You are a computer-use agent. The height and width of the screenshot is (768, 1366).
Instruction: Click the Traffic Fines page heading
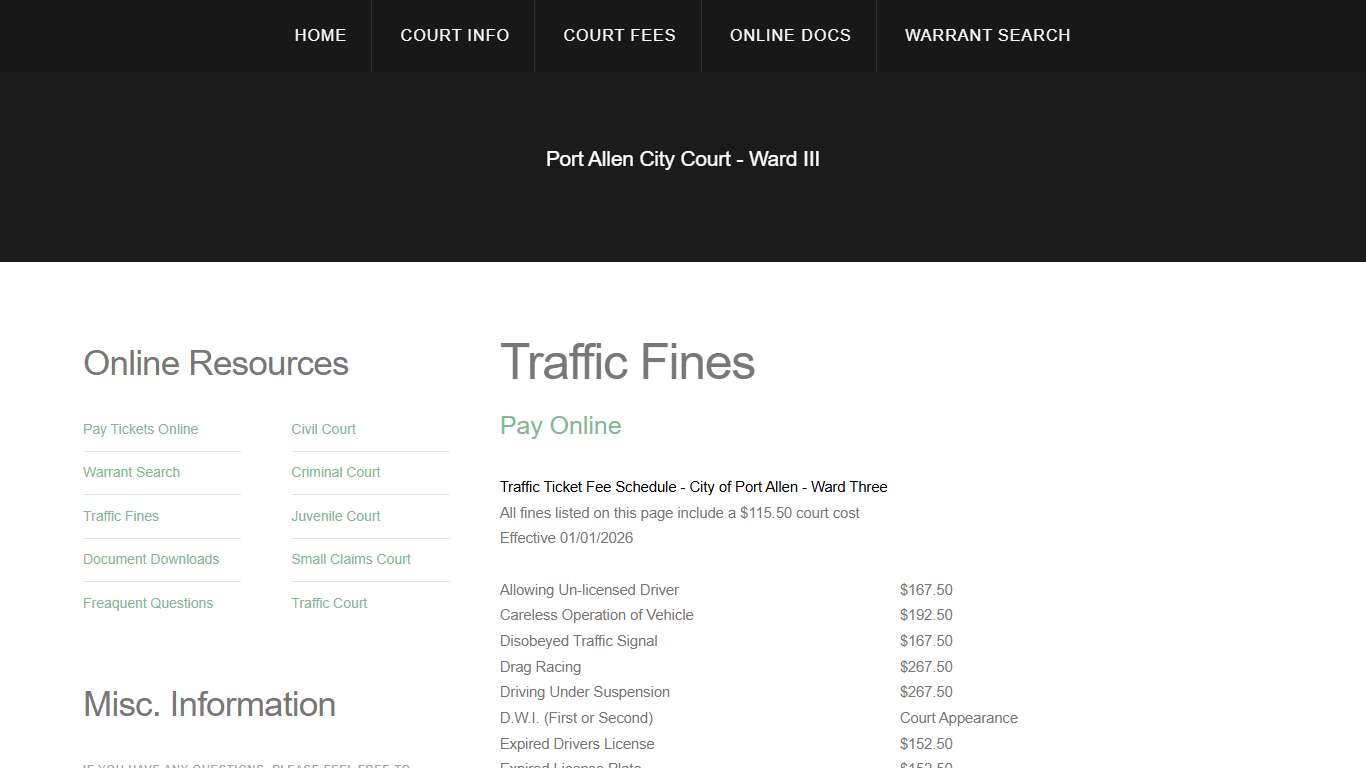627,363
